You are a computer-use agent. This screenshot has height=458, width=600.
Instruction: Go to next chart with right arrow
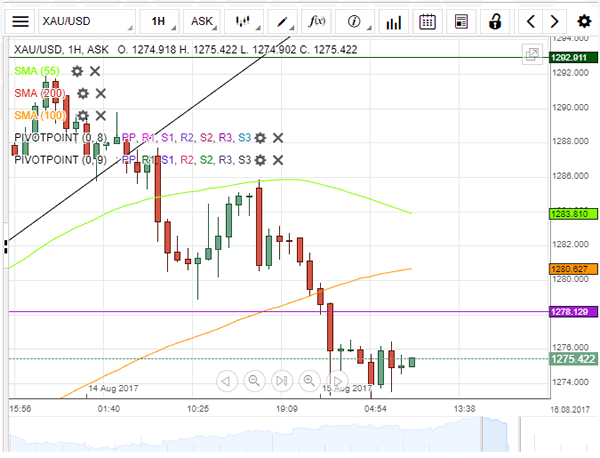(554, 21)
